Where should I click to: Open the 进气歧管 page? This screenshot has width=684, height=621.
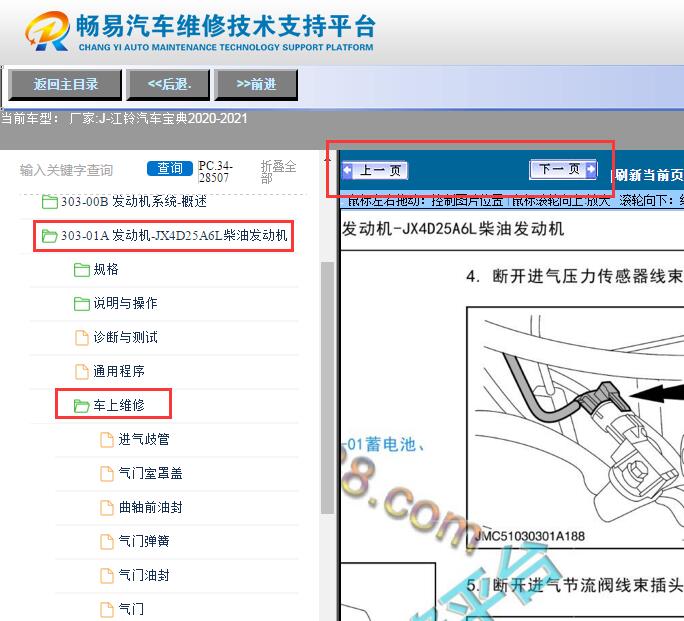(x=144, y=440)
